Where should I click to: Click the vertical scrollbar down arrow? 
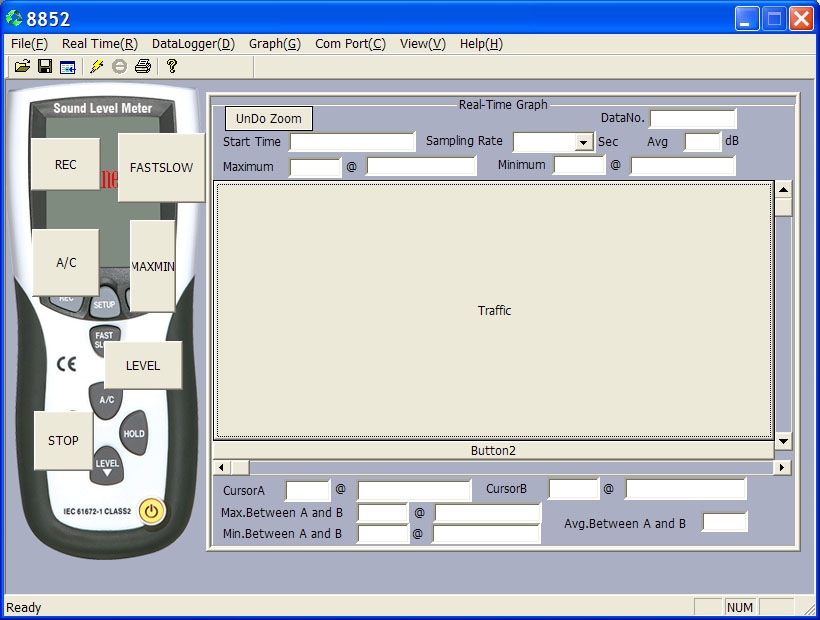(x=783, y=441)
